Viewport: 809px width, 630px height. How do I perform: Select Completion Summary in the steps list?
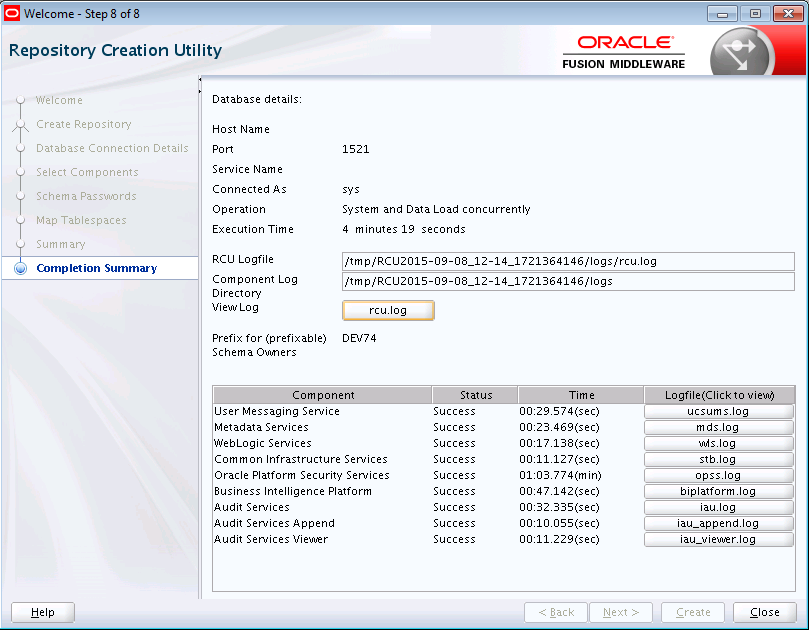(x=96, y=268)
